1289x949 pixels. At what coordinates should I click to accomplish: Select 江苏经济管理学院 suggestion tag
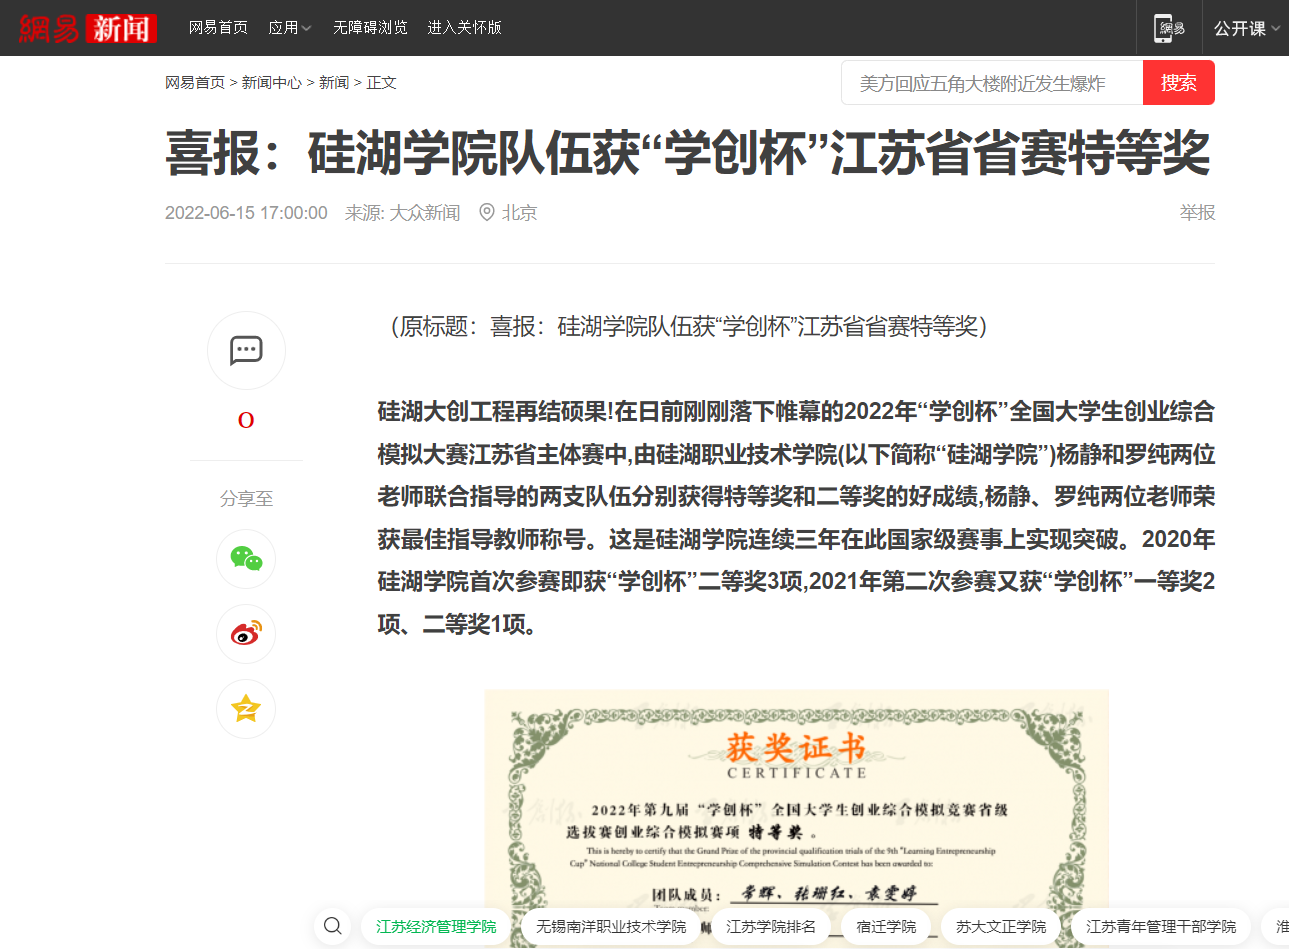click(x=436, y=927)
